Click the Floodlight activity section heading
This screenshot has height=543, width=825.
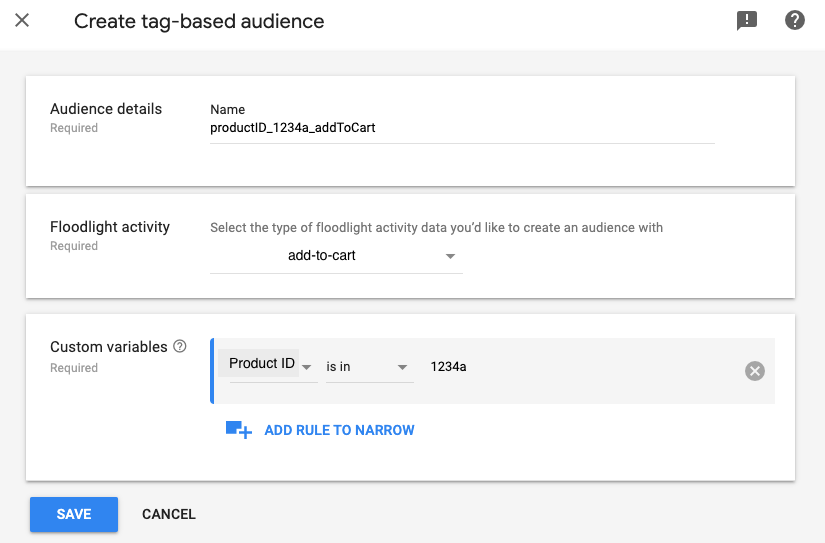(x=110, y=227)
